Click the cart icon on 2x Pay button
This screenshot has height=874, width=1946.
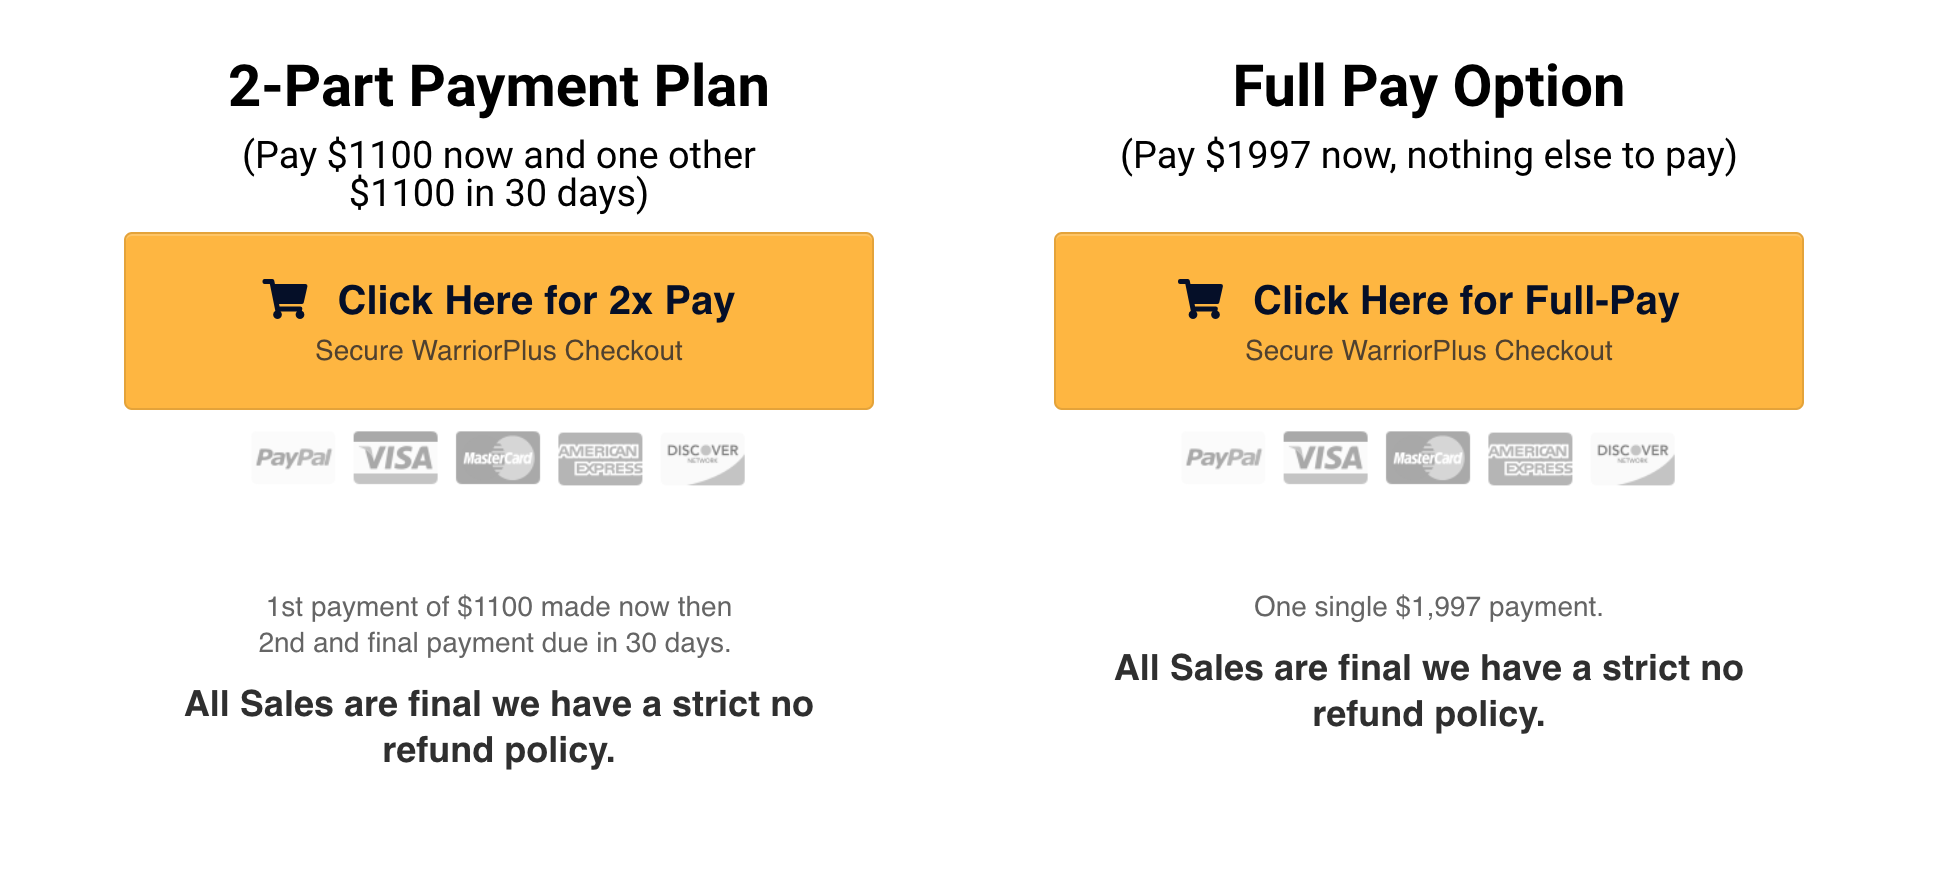285,299
